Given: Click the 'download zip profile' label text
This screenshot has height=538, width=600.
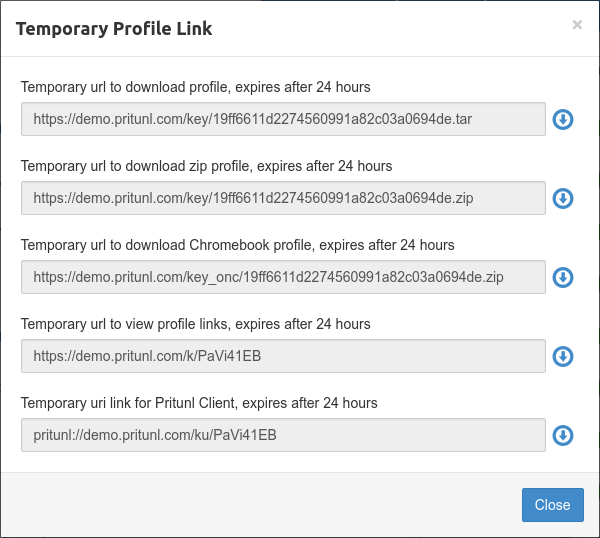Looking at the screenshot, I should [206, 166].
